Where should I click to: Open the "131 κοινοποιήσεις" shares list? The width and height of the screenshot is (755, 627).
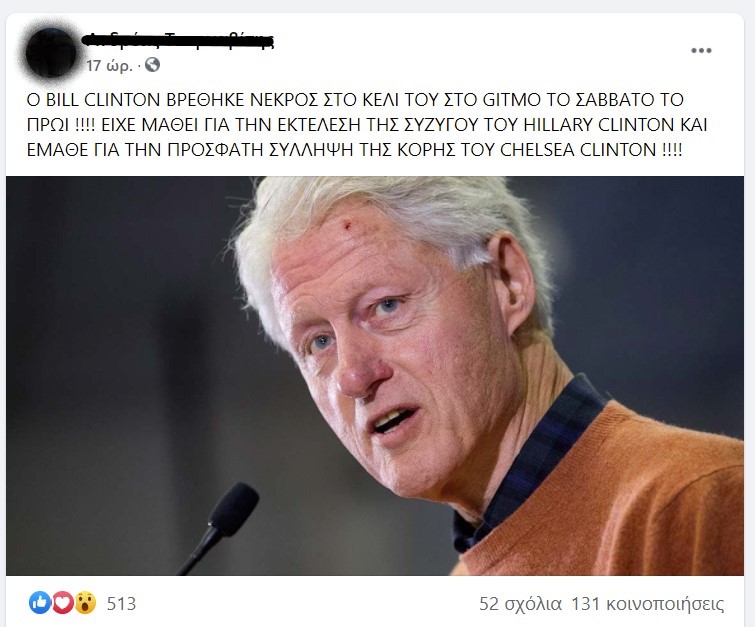(648, 604)
